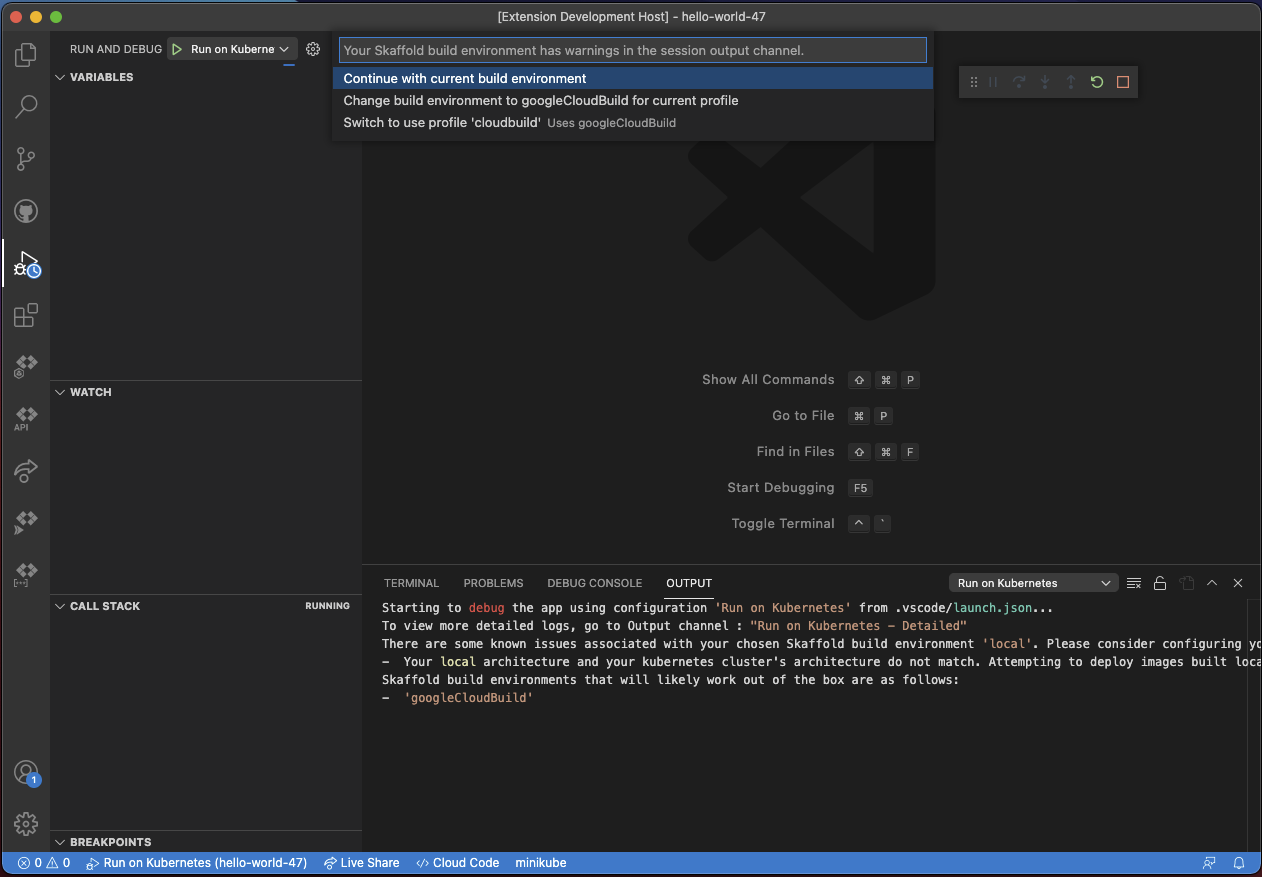Click Live Share in status bar
The height and width of the screenshot is (877, 1262).
(x=360, y=863)
